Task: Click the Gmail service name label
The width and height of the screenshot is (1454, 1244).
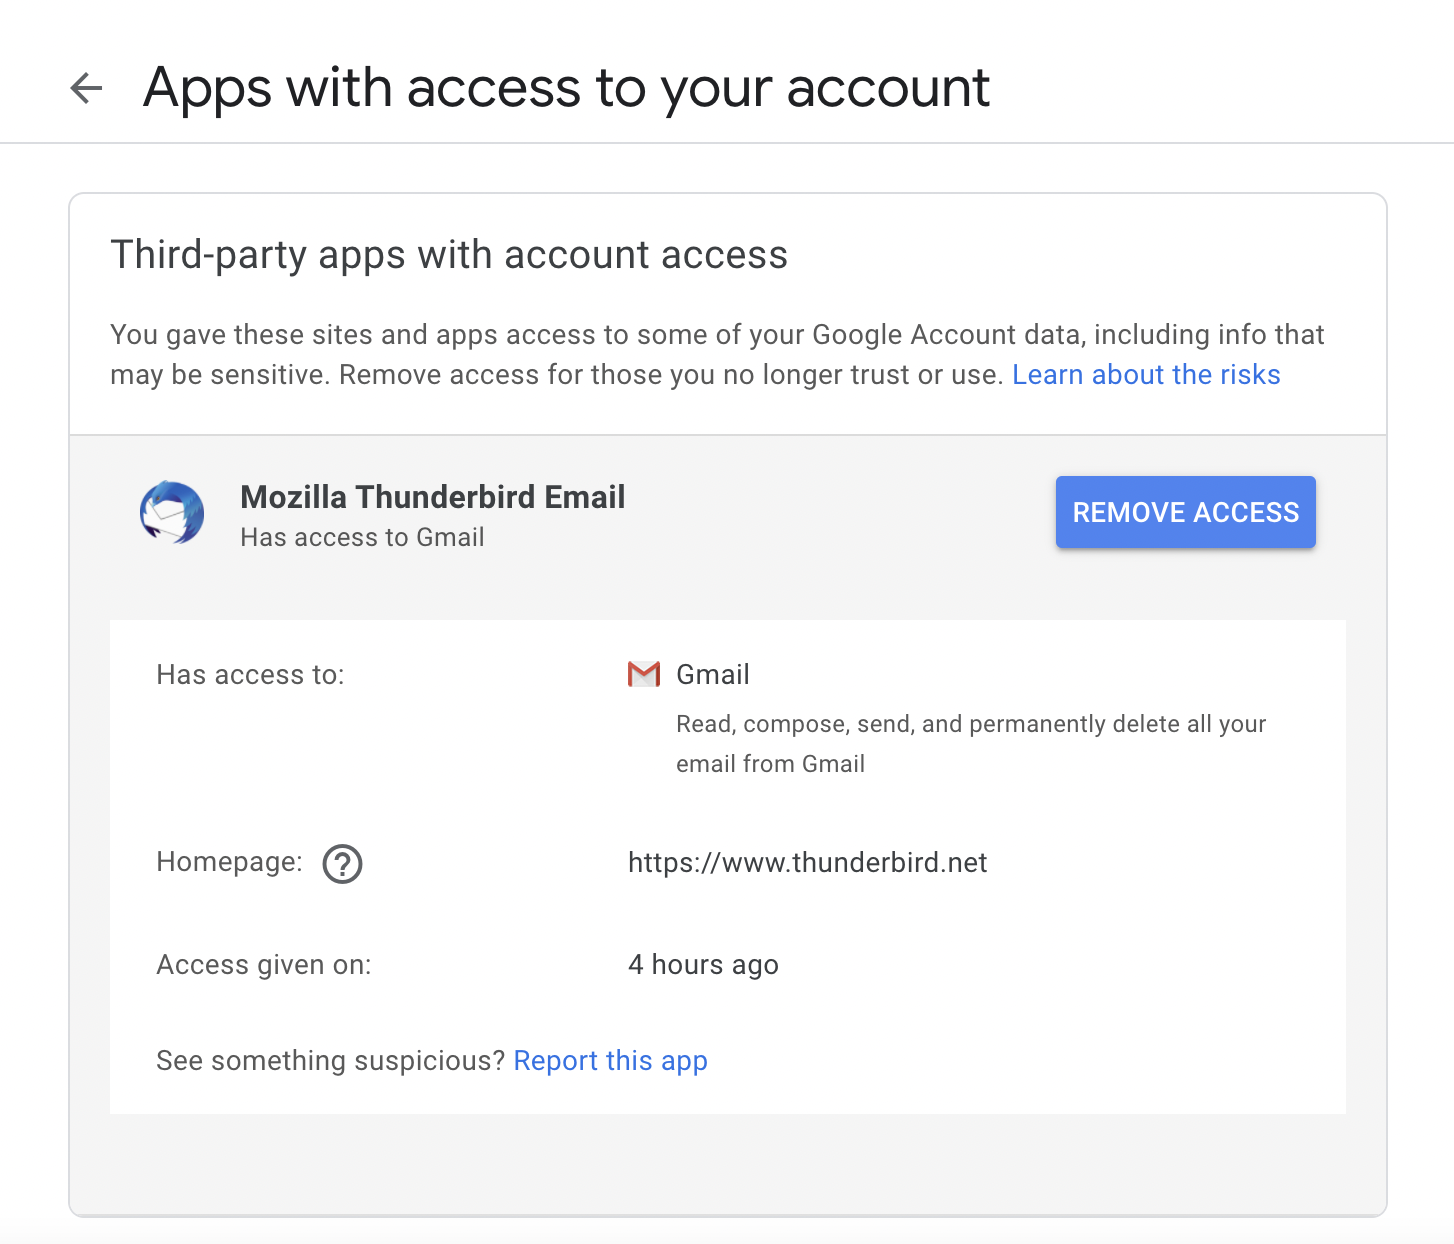Action: [x=713, y=675]
